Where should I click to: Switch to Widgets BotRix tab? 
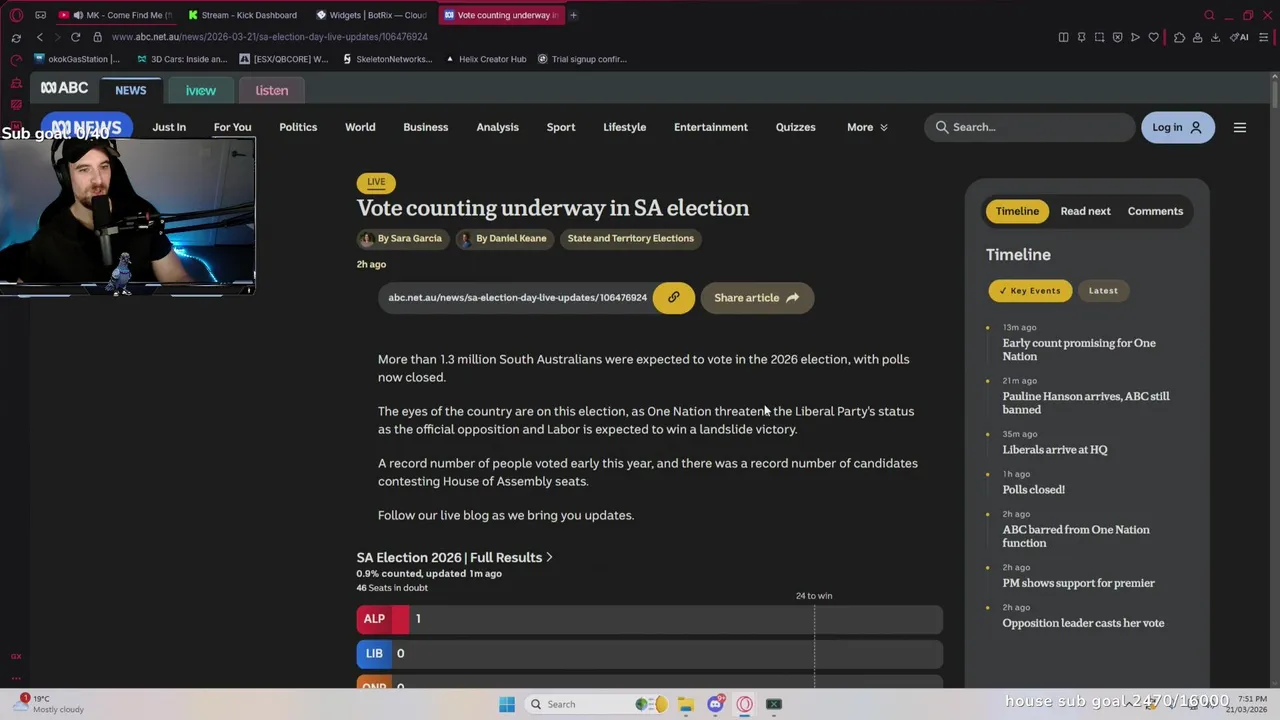pos(371,15)
